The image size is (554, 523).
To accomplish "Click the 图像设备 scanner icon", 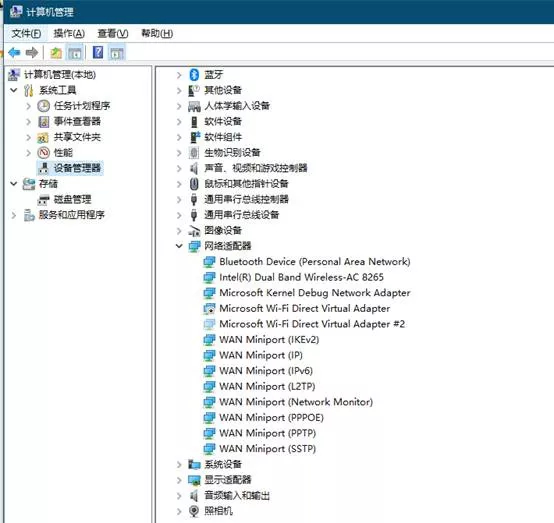I will click(194, 231).
